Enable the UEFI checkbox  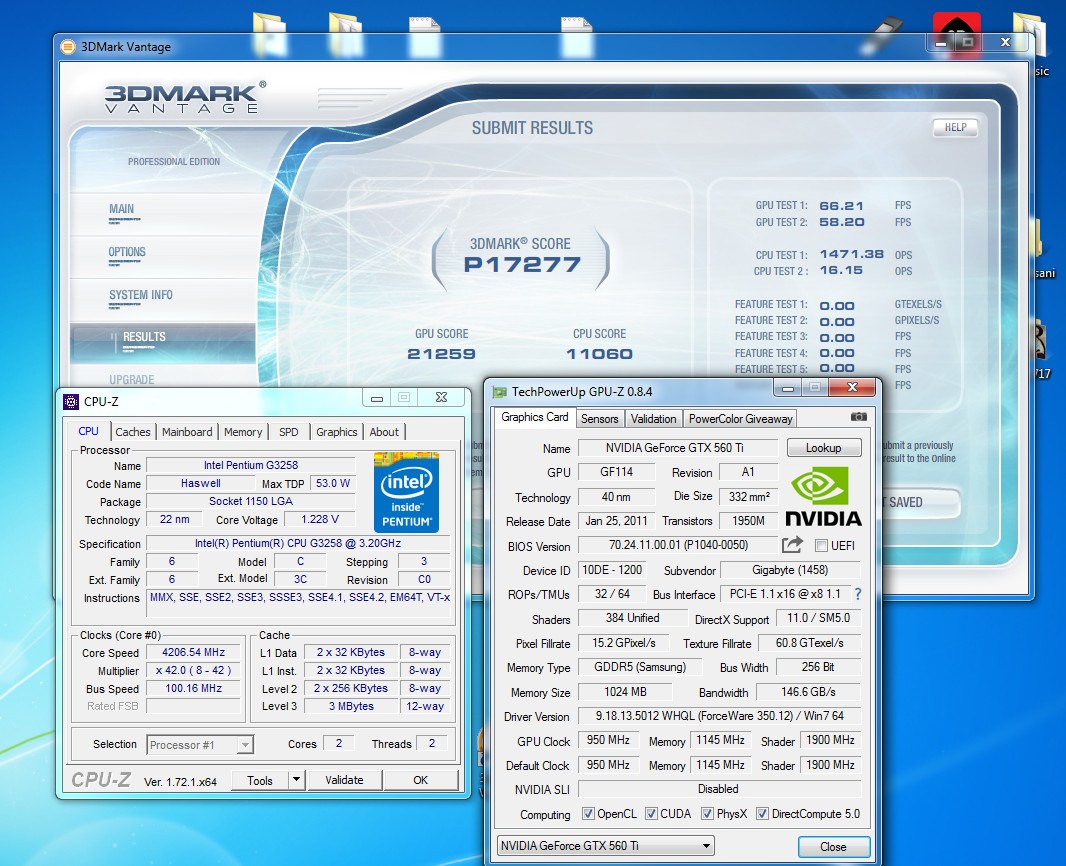click(x=821, y=546)
